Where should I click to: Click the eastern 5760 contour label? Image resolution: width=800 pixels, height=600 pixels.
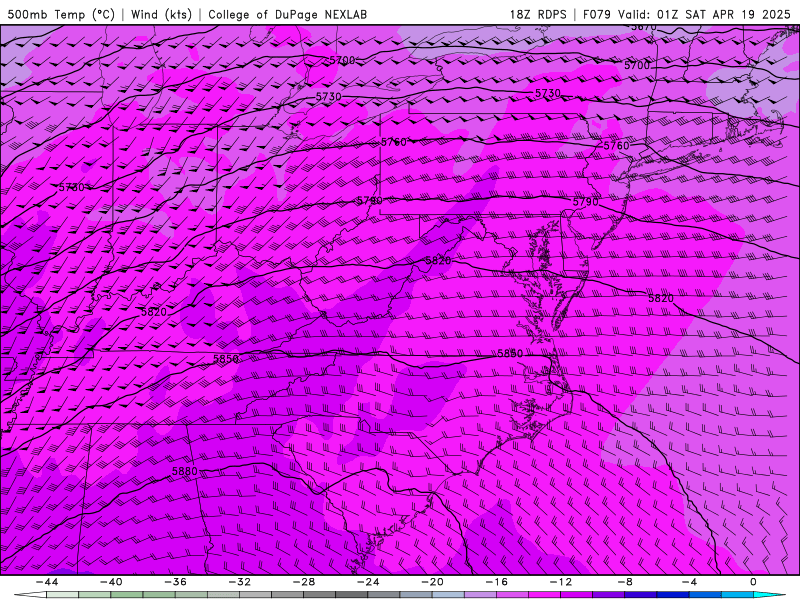(x=616, y=146)
